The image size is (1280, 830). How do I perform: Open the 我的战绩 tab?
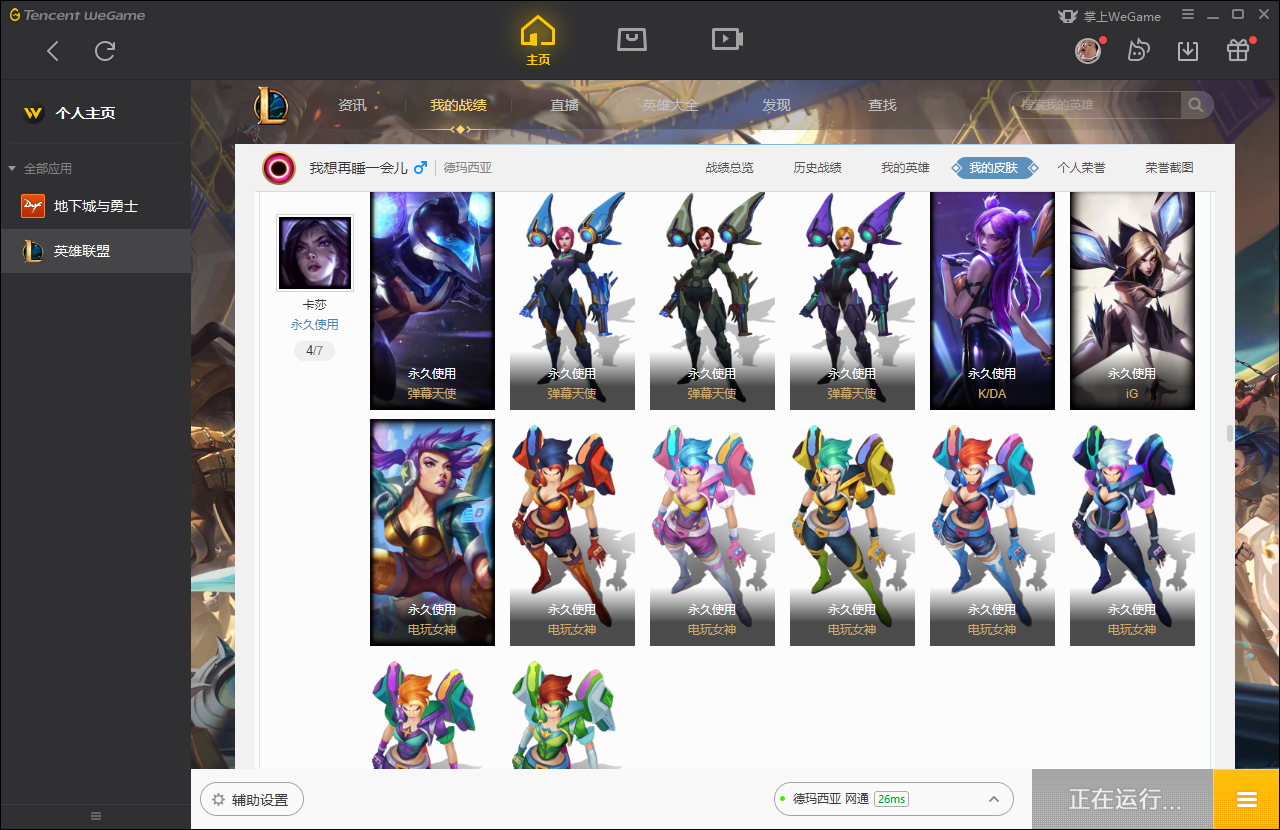click(458, 105)
